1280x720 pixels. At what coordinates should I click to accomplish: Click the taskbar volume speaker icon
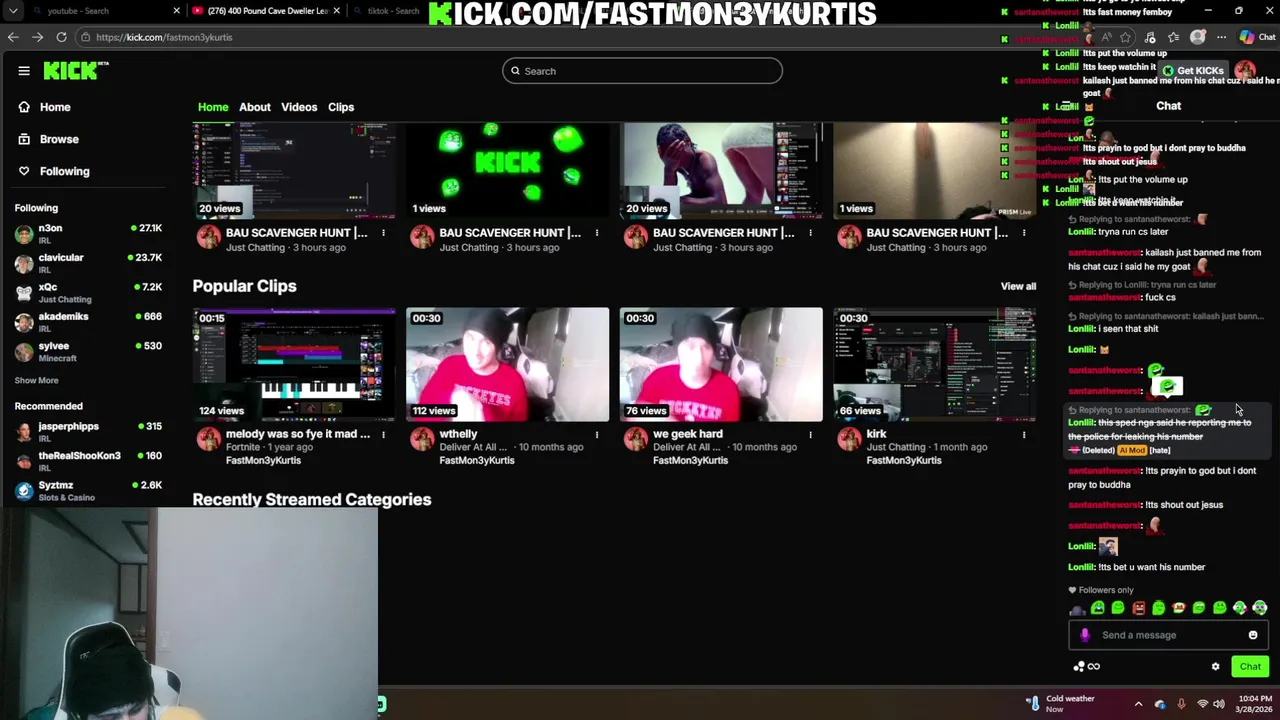pos(1219,704)
